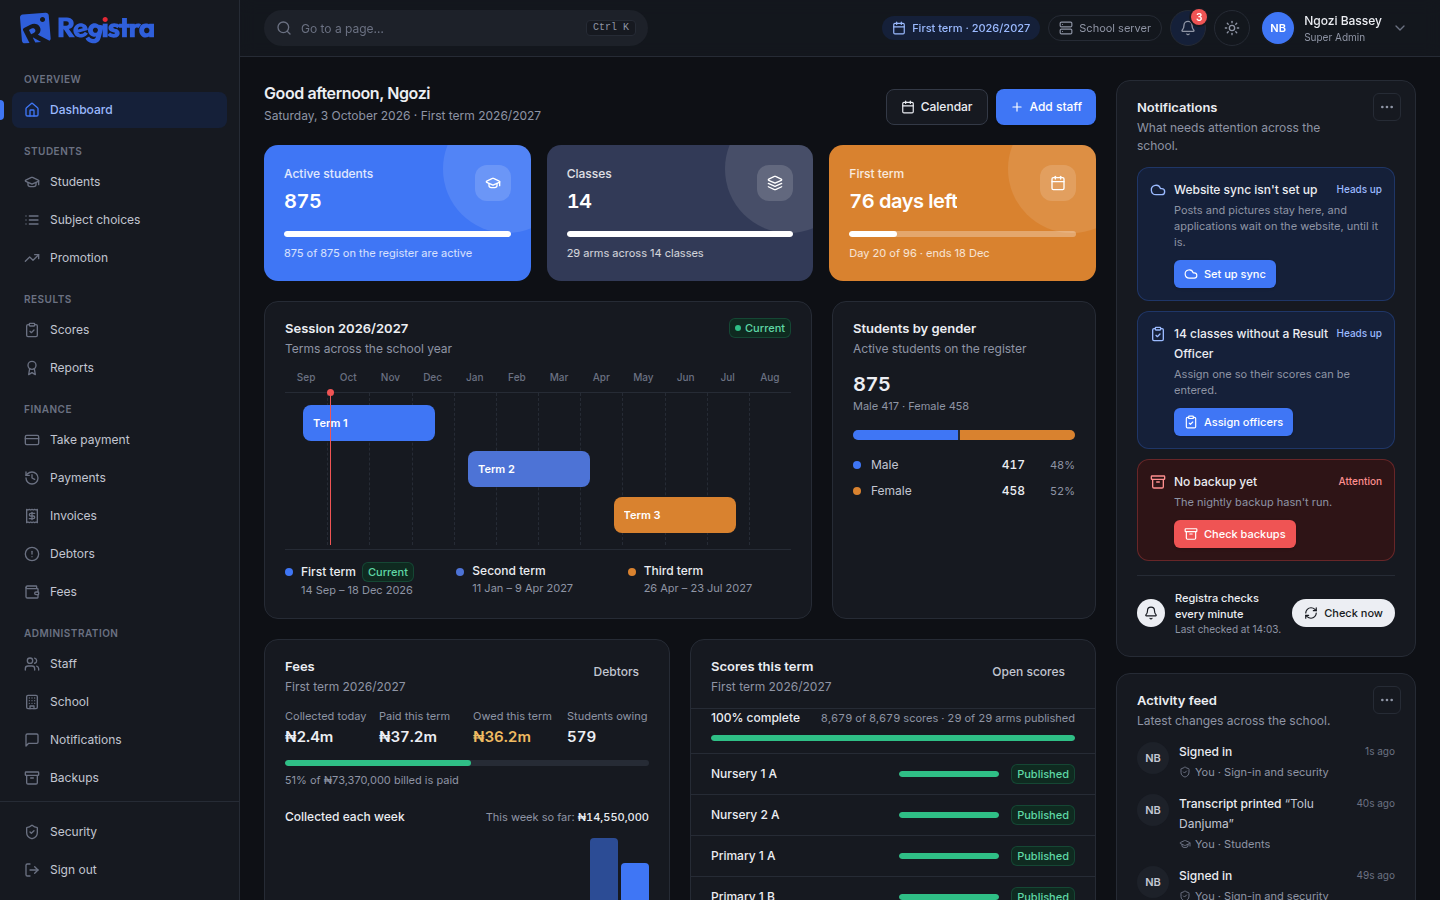
Task: Click the First term calendar icon on orange card
Action: pos(1058,183)
